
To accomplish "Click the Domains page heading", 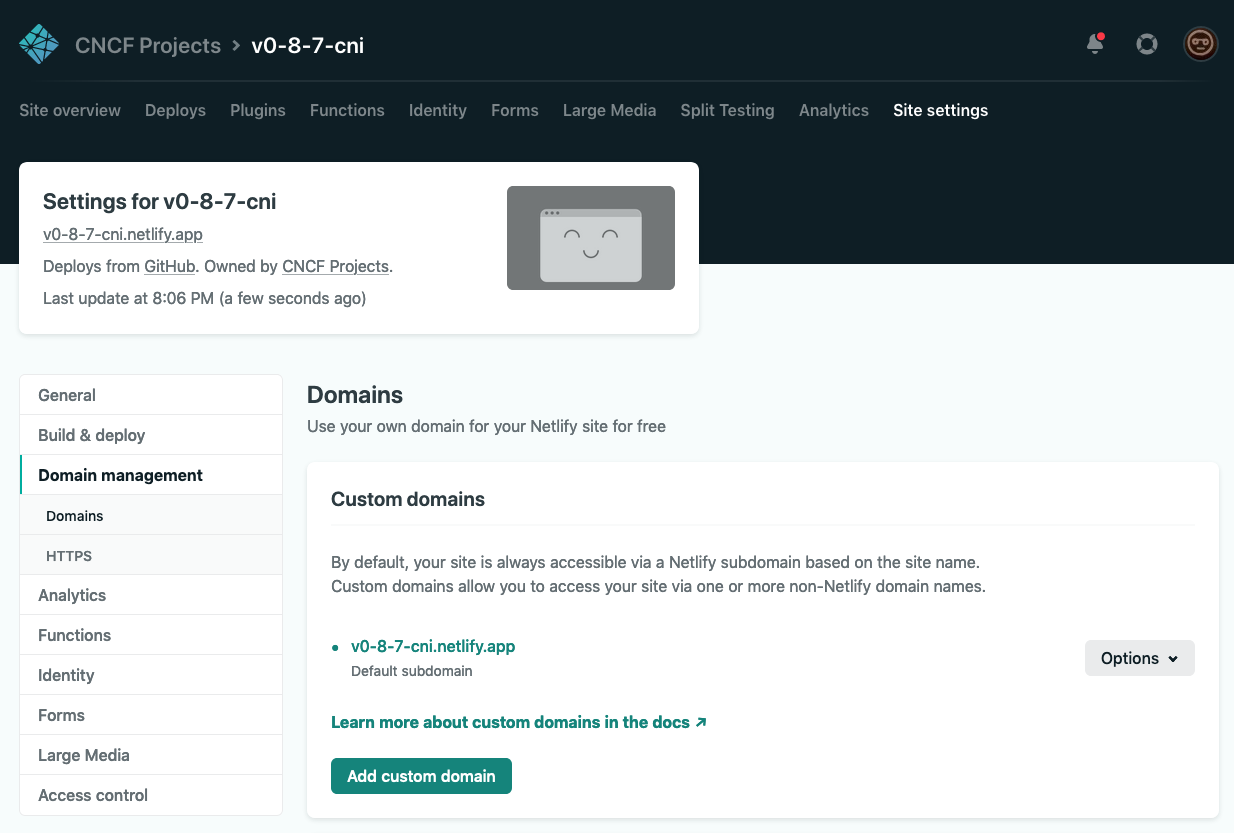I will coord(355,394).
